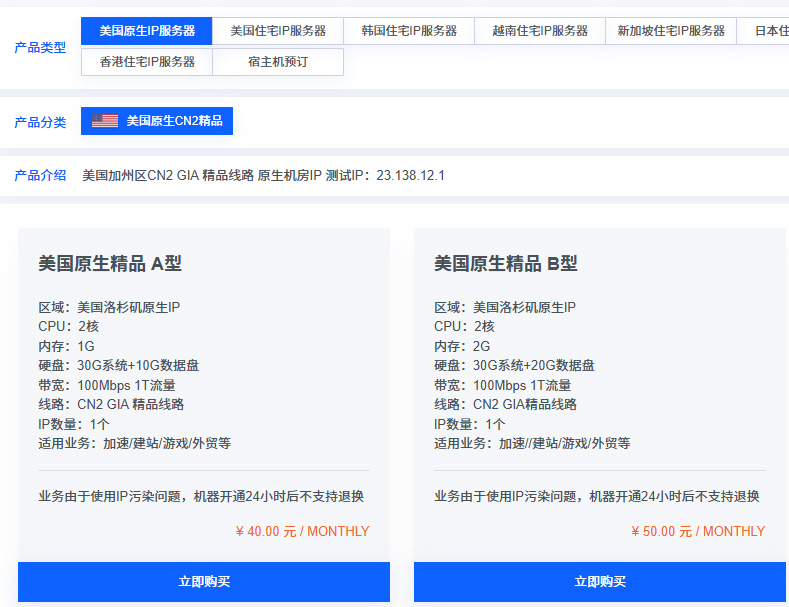The height and width of the screenshot is (607, 789).
Task: Click 立即购买 for 美国原生精品 B型
Action: (600, 582)
